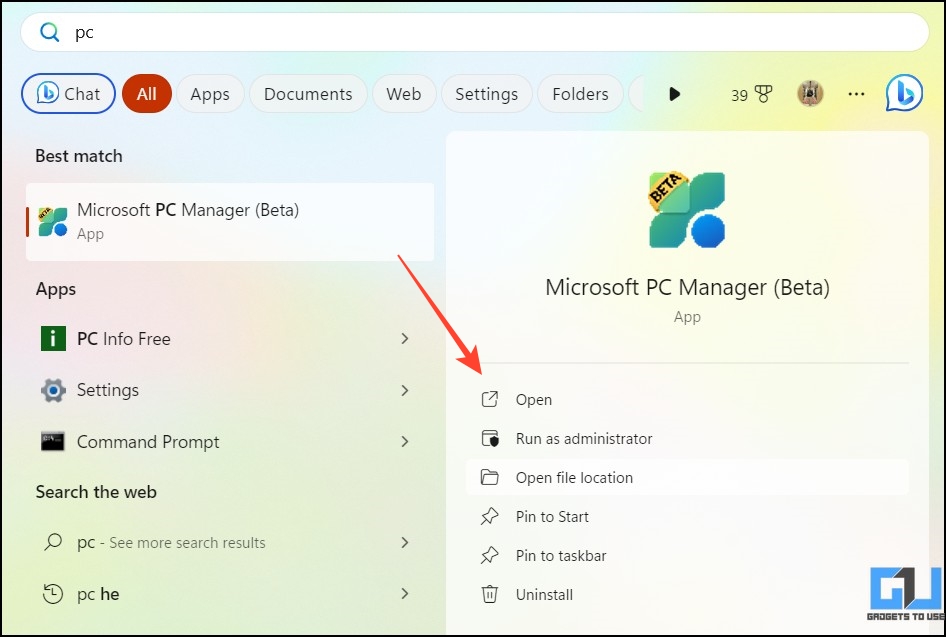This screenshot has height=637, width=946.
Task: Click the Uninstall trash icon
Action: click(x=489, y=594)
